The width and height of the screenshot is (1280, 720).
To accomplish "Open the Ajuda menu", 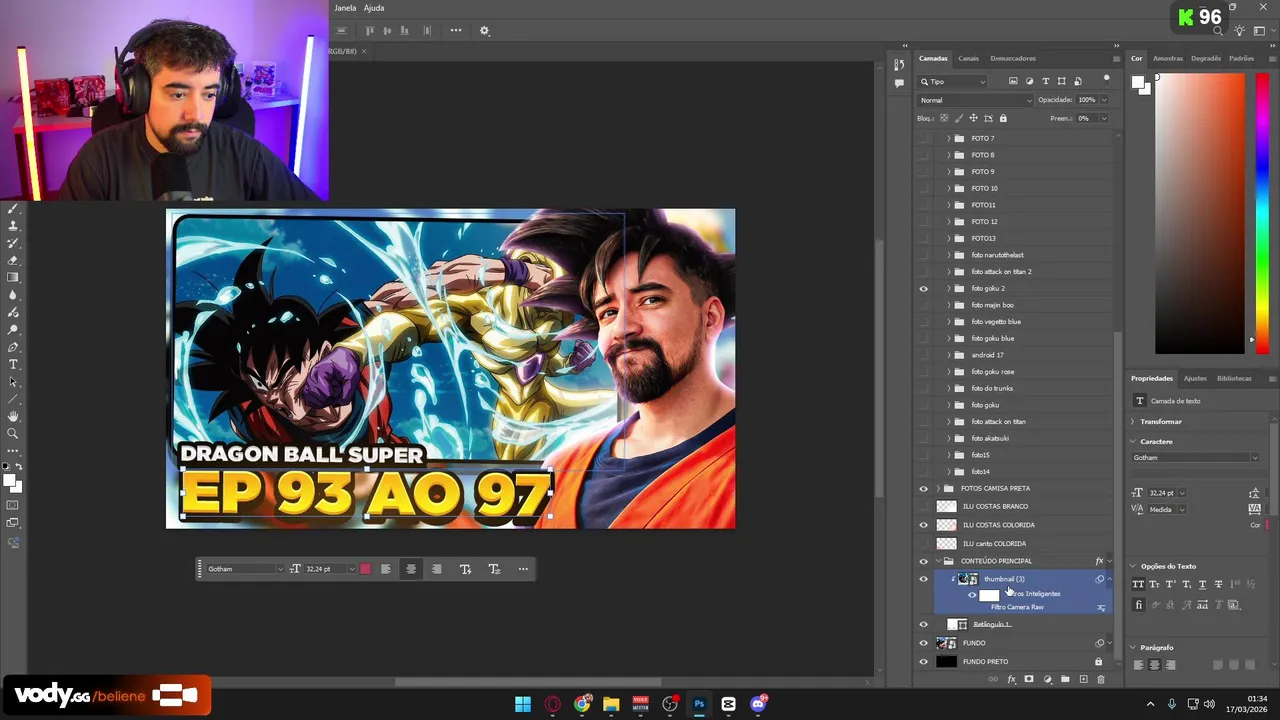I will 374,8.
